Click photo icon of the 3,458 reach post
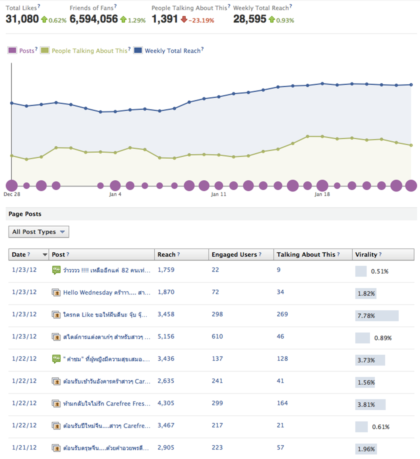 56,314
